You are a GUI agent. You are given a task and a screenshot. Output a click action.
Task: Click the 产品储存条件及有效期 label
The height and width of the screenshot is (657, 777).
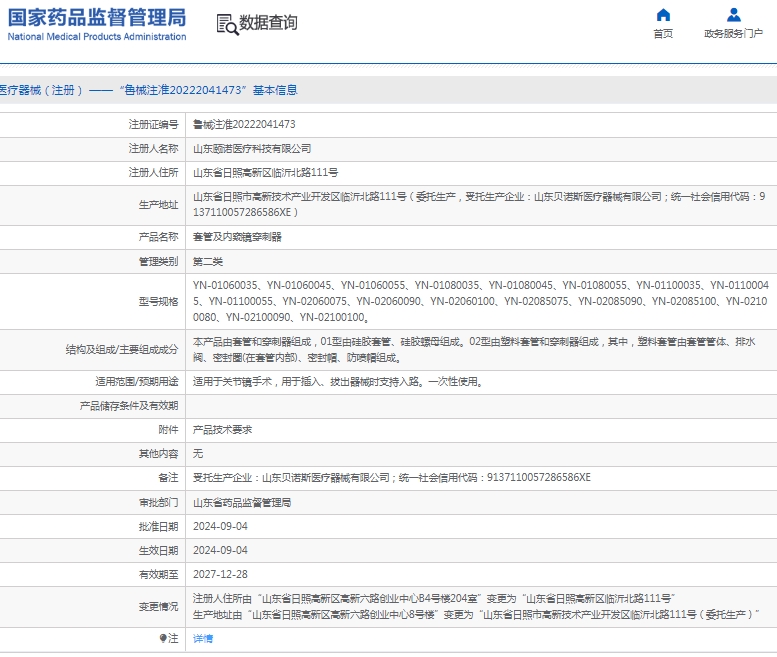129,406
